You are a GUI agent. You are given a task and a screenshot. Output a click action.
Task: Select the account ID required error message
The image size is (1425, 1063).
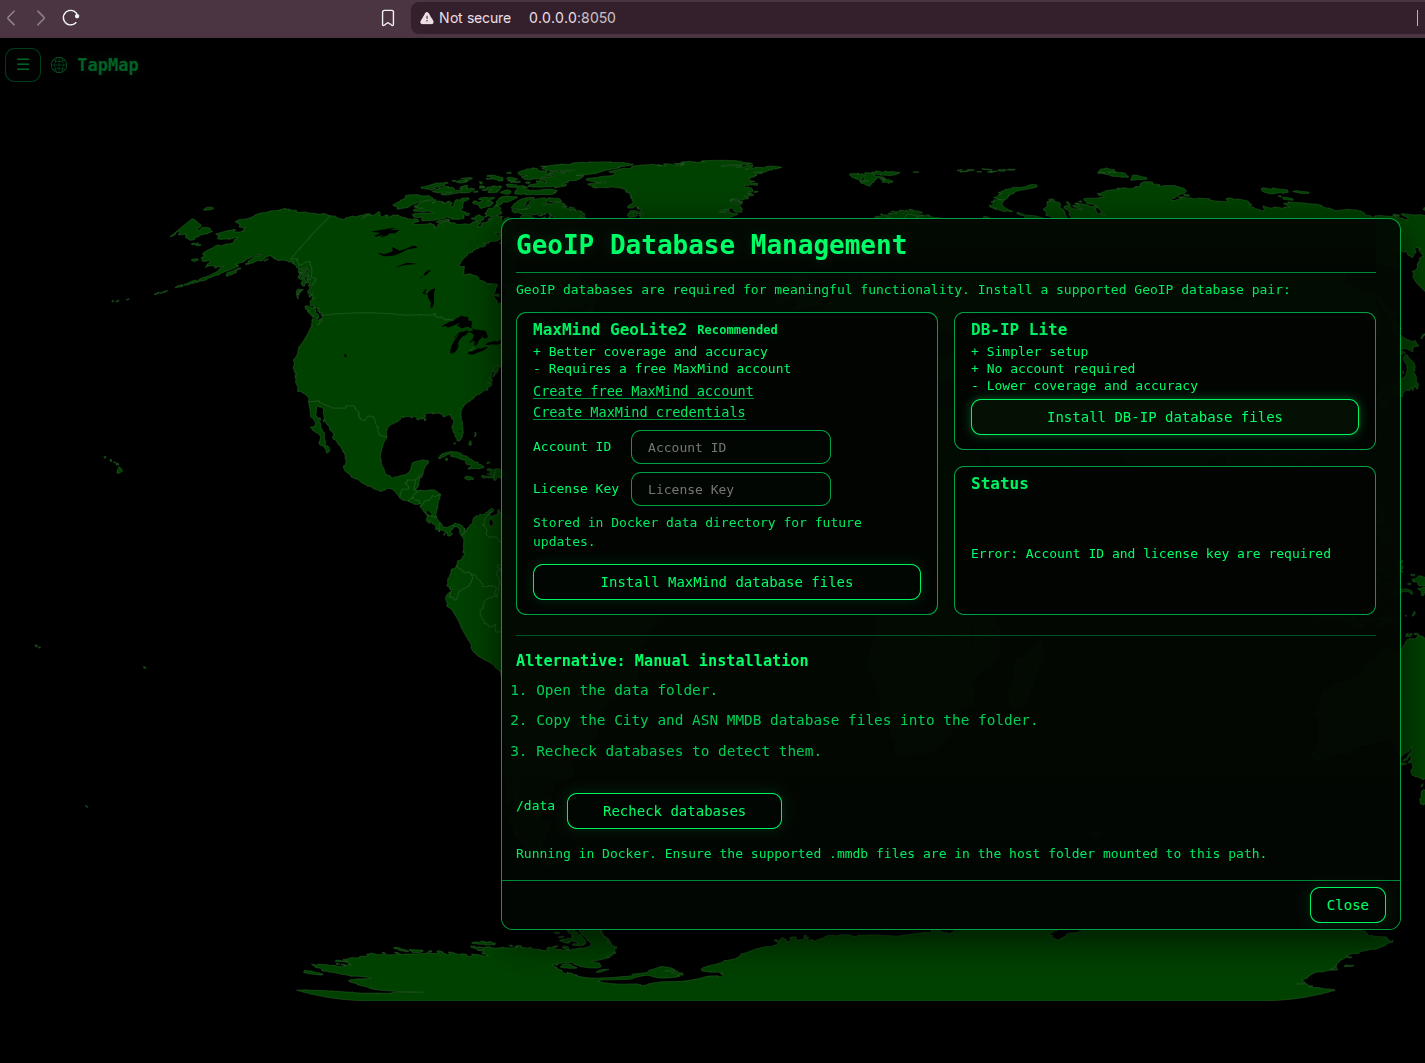(1151, 553)
